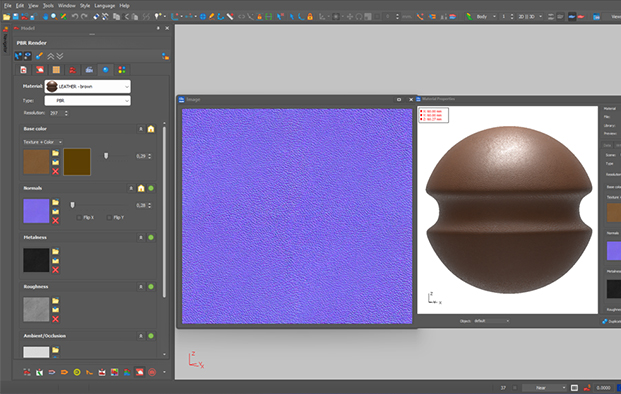Load a Roughness texture via folder icon

(x=55, y=301)
